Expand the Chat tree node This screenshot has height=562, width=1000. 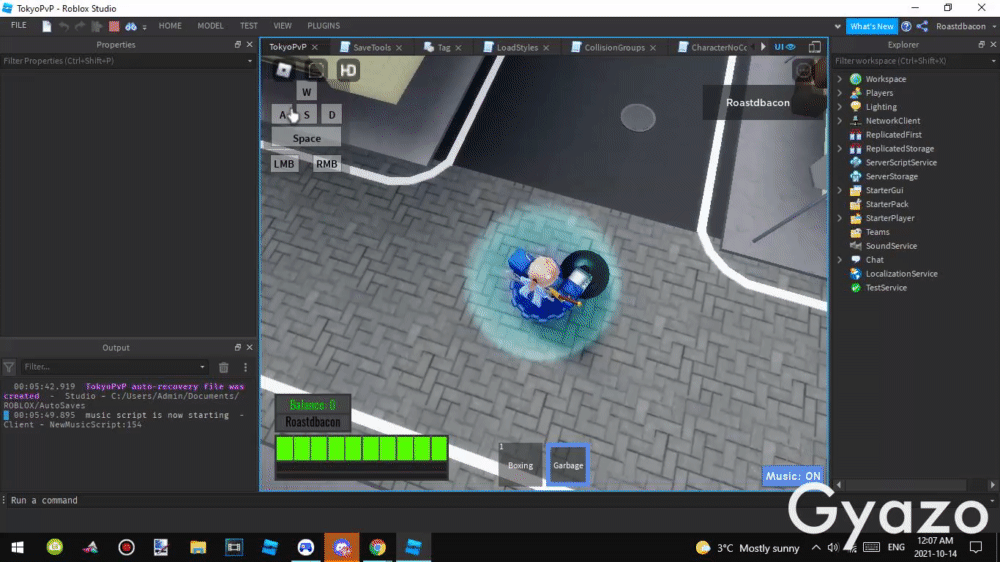[x=840, y=260]
